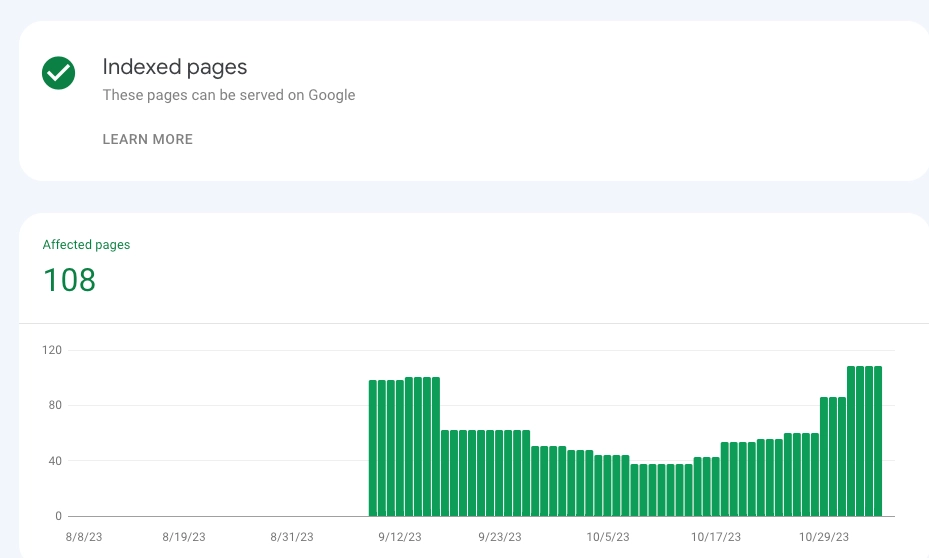Click the 10/5/23 date axis label
Image resolution: width=929 pixels, height=558 pixels.
coord(608,537)
